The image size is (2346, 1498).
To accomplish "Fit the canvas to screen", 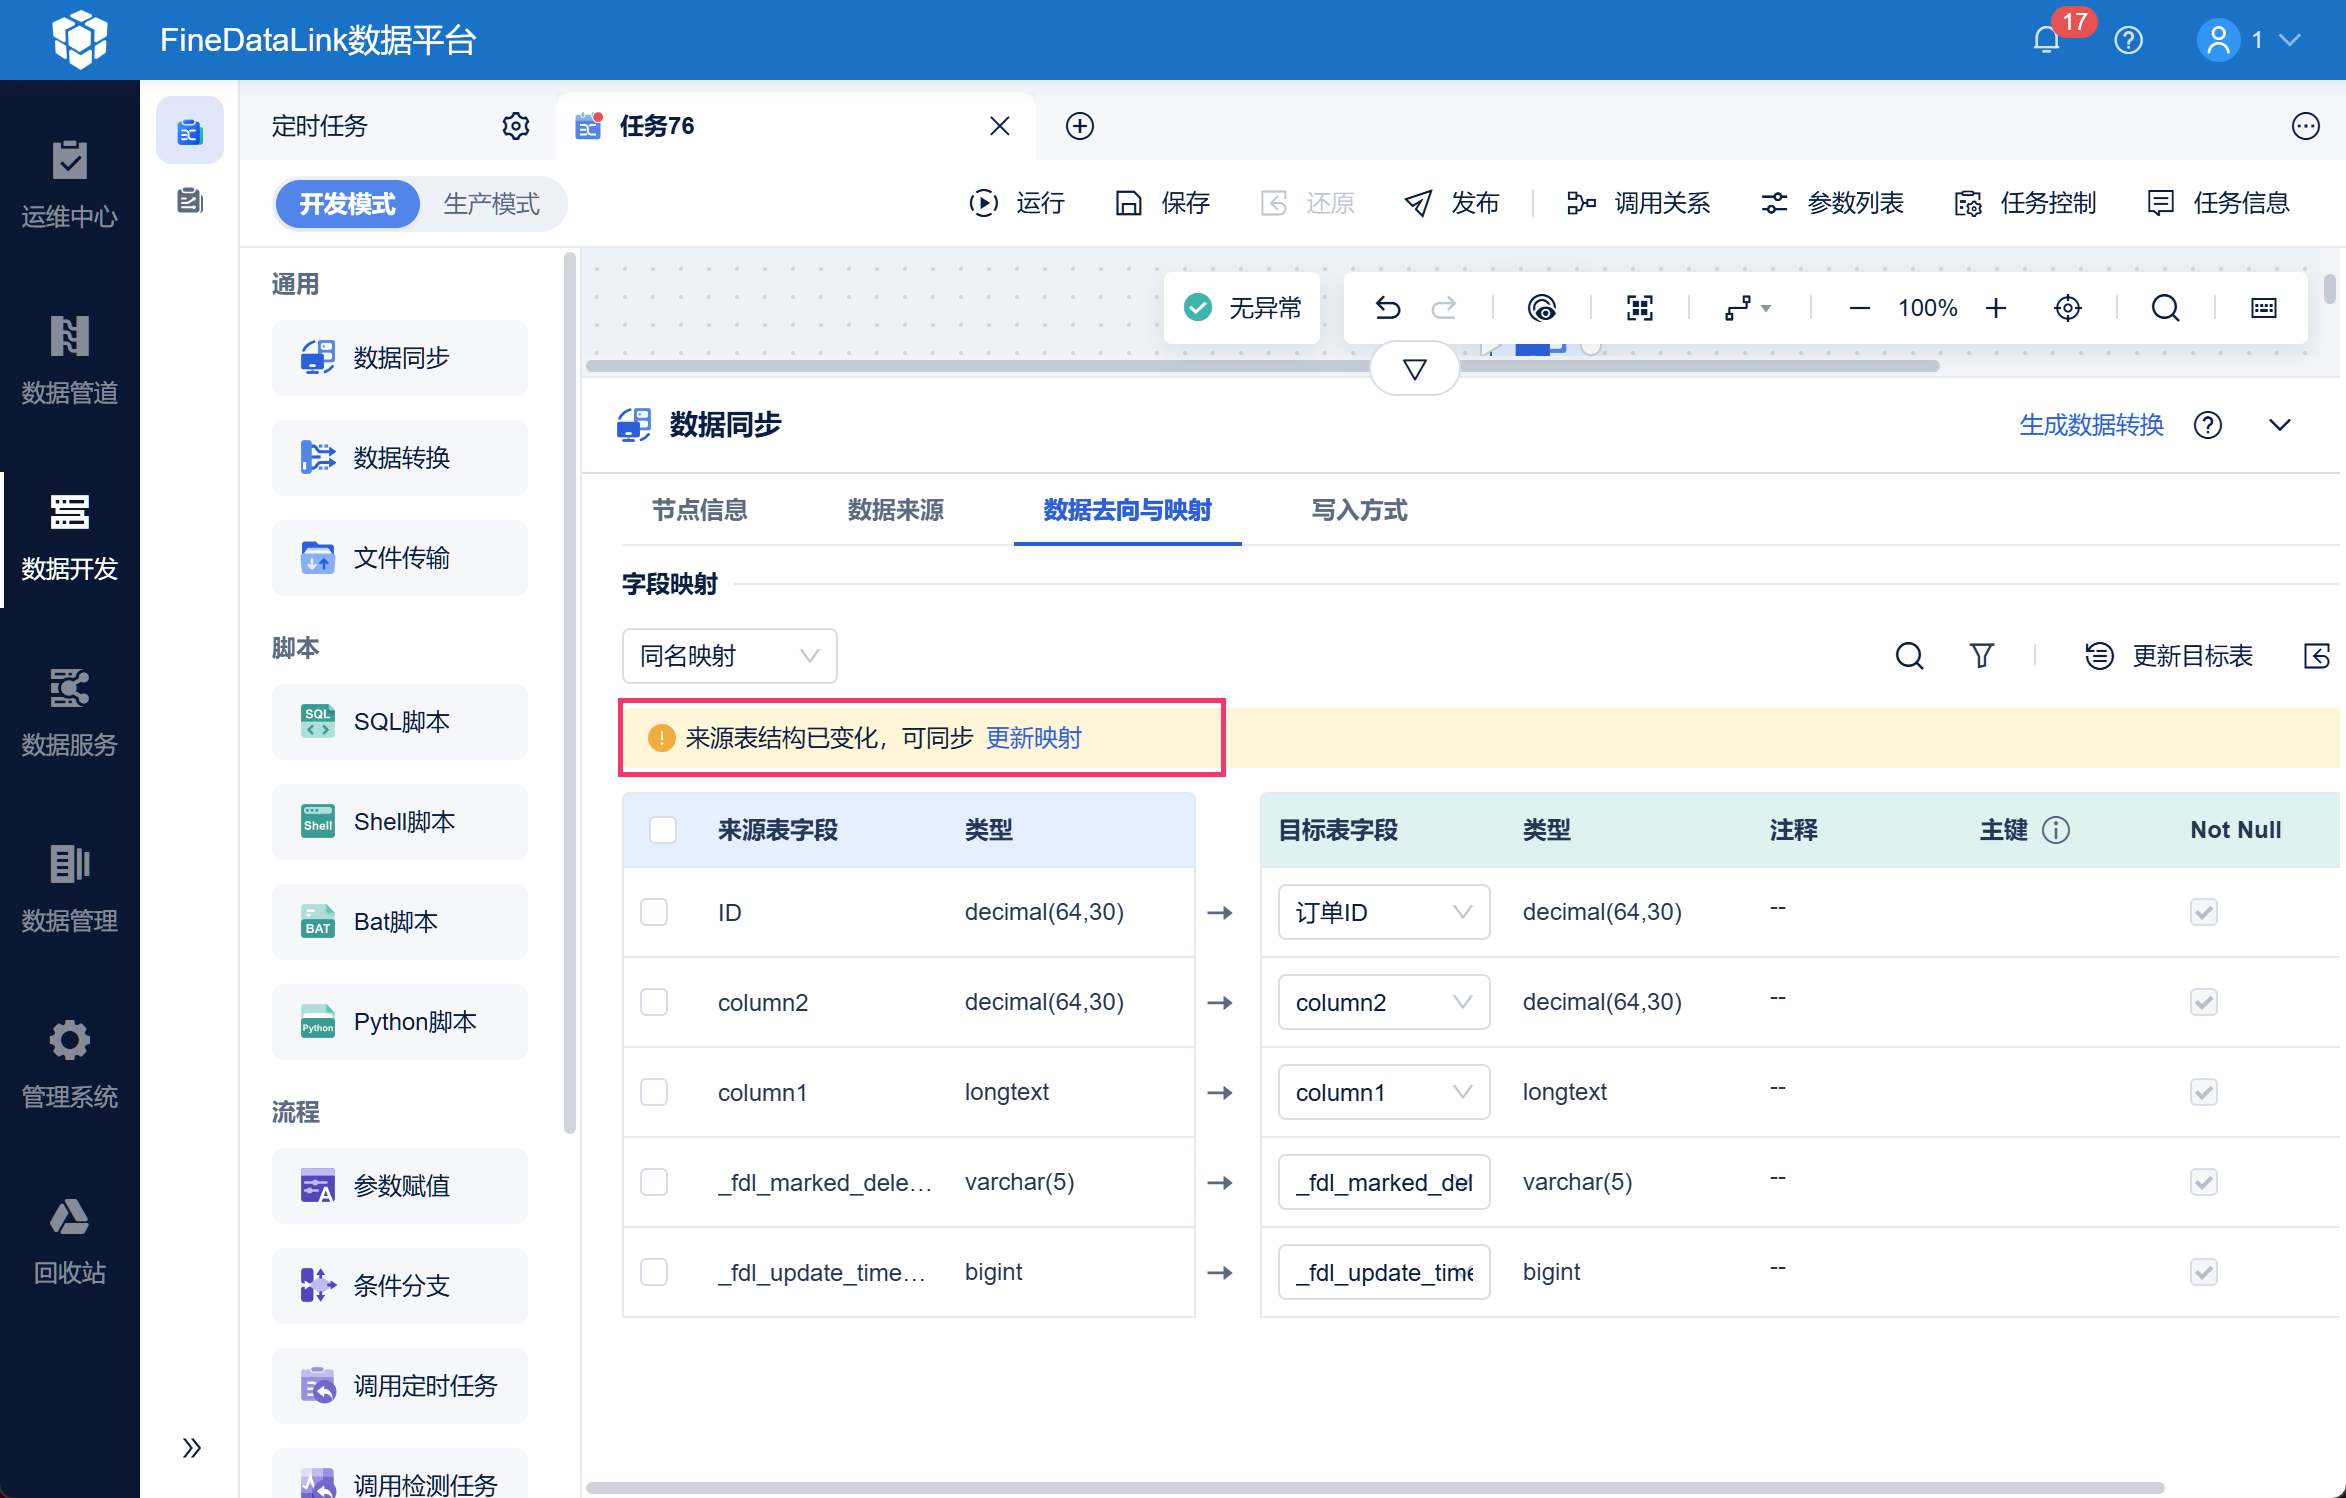I will pos(1640,308).
